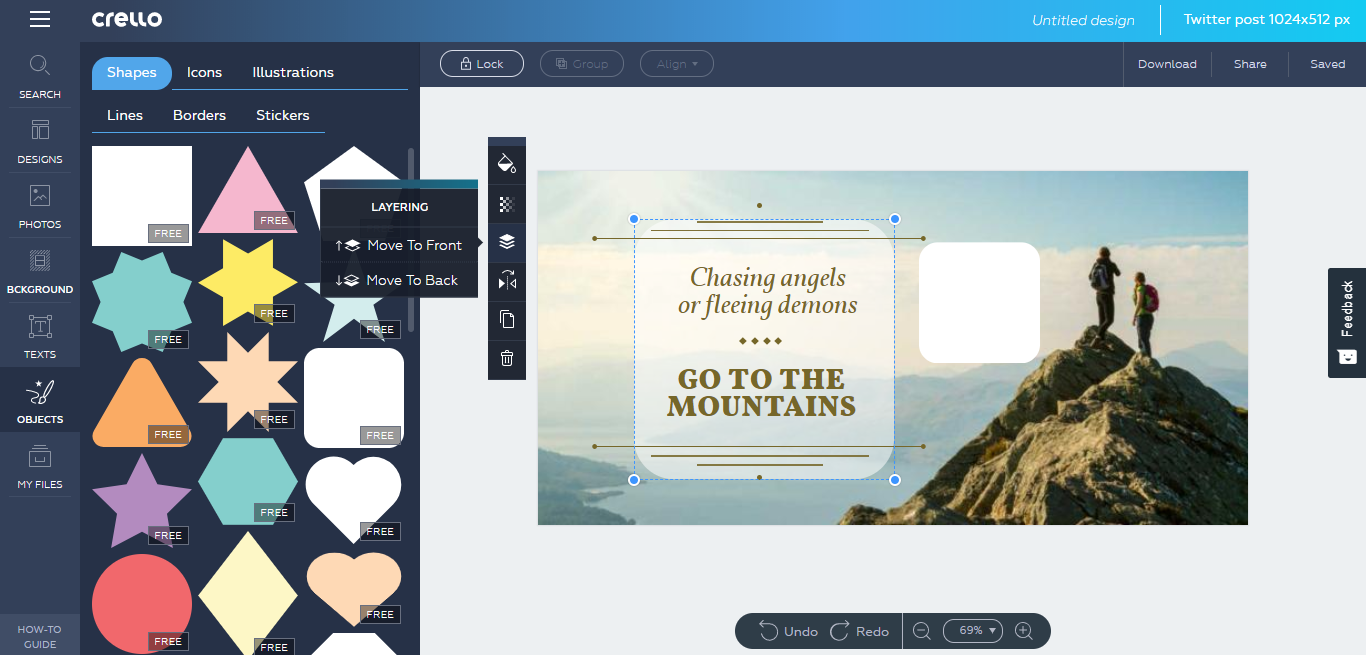Switch to the Illustrations tab
Image resolution: width=1366 pixels, height=655 pixels.
(293, 73)
